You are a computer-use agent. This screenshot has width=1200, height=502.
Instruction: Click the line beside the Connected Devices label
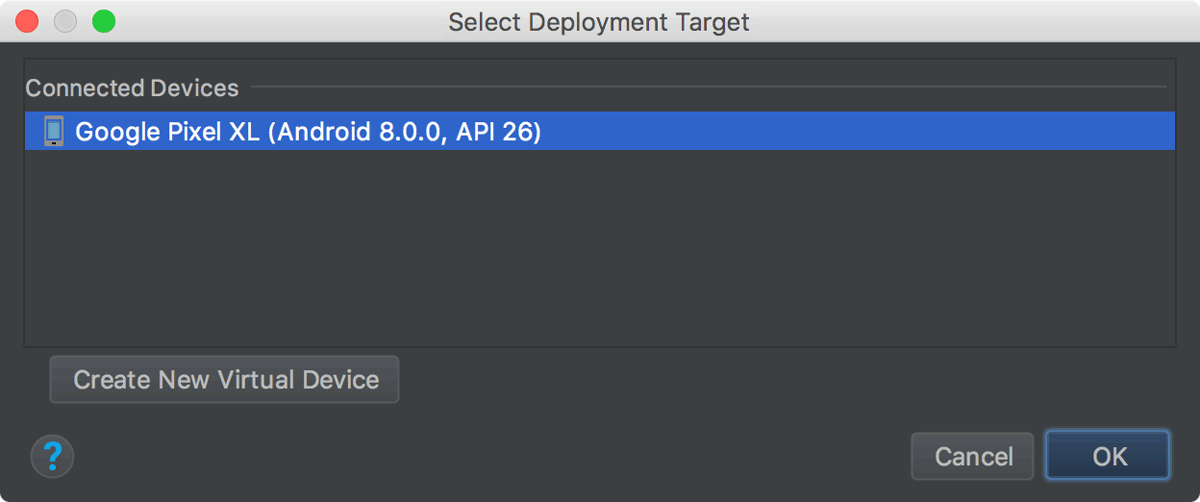(x=708, y=88)
